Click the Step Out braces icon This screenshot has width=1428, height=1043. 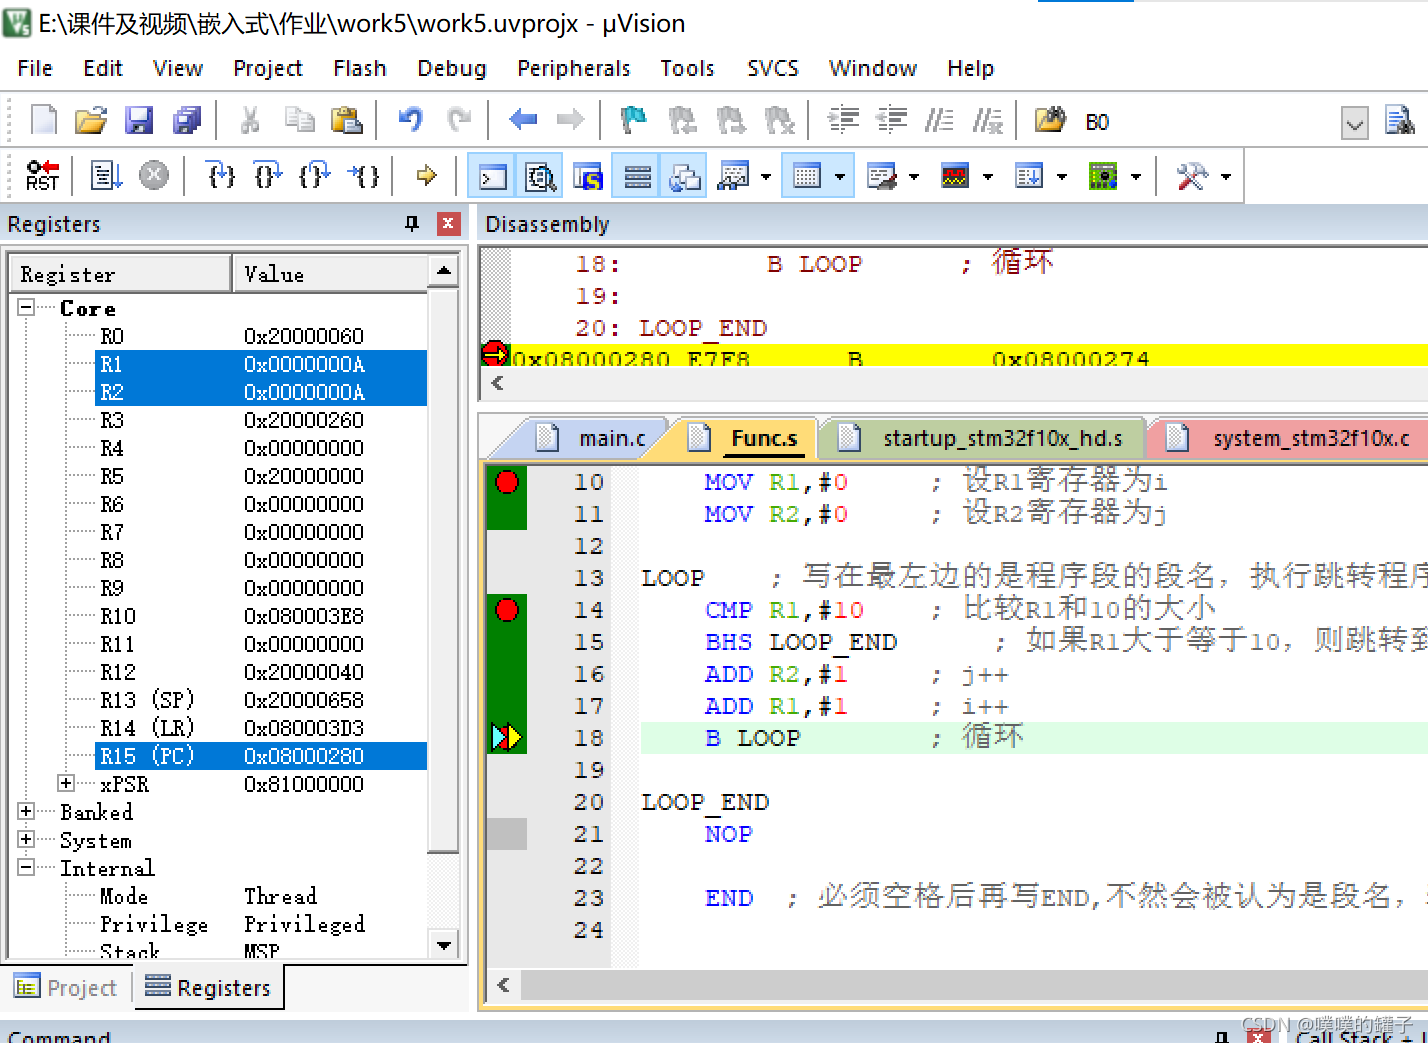tap(315, 176)
